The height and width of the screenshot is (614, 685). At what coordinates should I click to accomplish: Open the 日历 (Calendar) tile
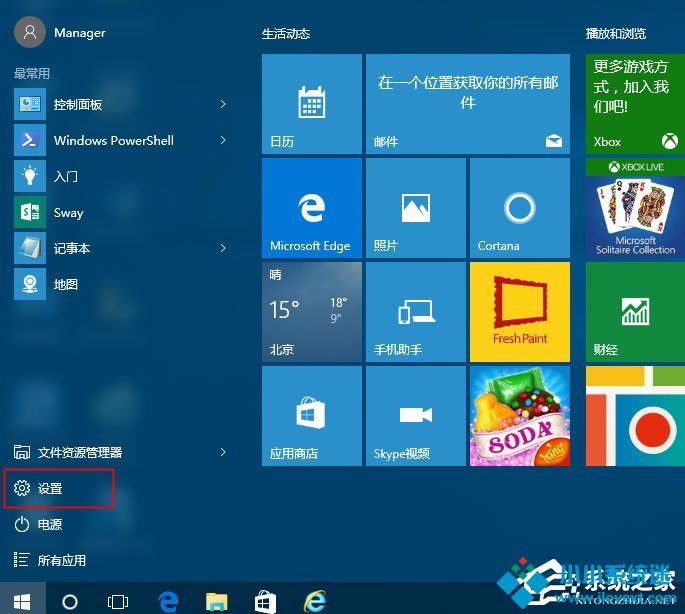click(x=312, y=104)
